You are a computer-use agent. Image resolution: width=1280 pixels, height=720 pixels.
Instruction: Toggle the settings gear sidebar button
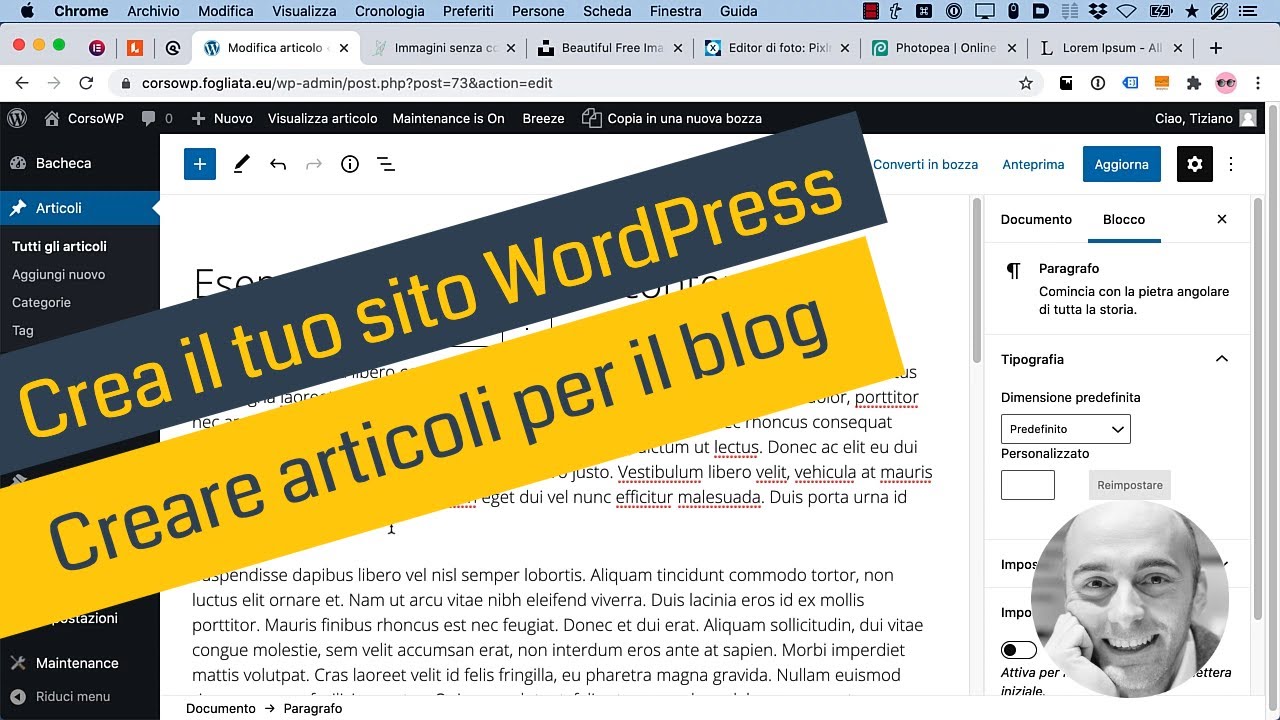tap(1195, 164)
